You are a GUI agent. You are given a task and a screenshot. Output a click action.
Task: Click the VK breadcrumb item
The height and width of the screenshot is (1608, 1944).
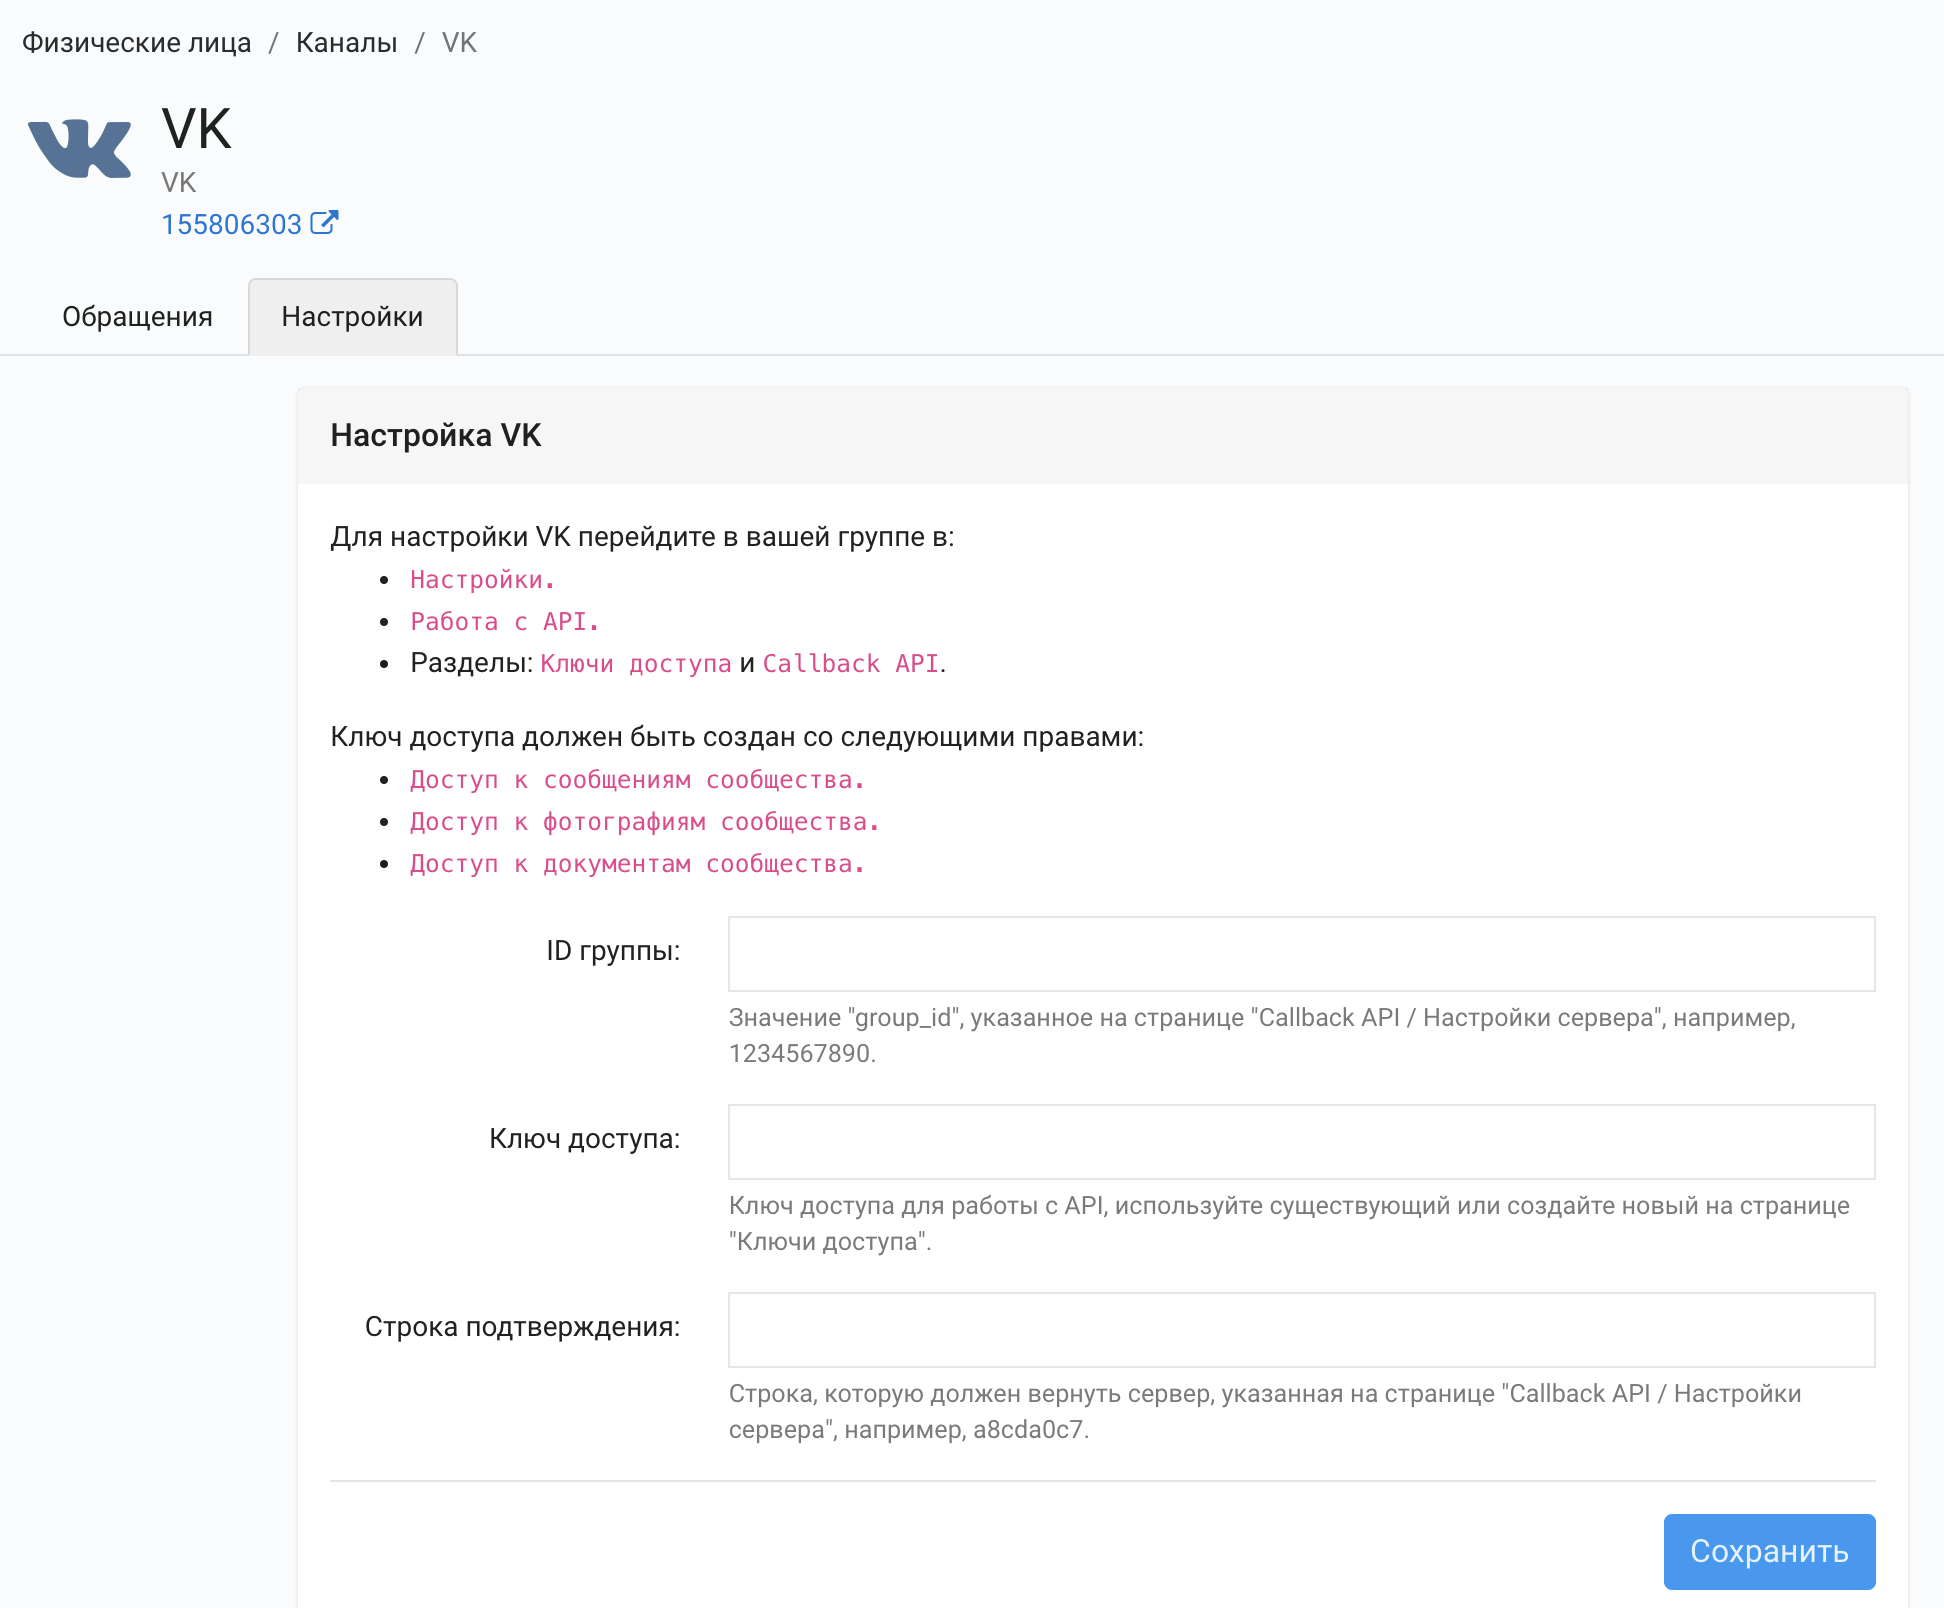point(459,43)
